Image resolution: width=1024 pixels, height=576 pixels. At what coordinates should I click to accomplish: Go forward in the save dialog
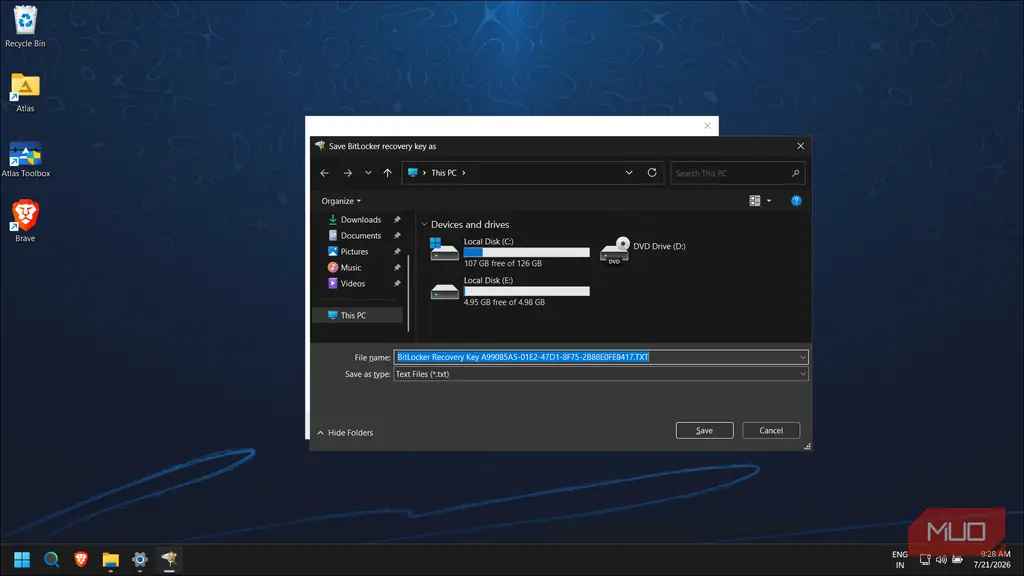(x=347, y=173)
